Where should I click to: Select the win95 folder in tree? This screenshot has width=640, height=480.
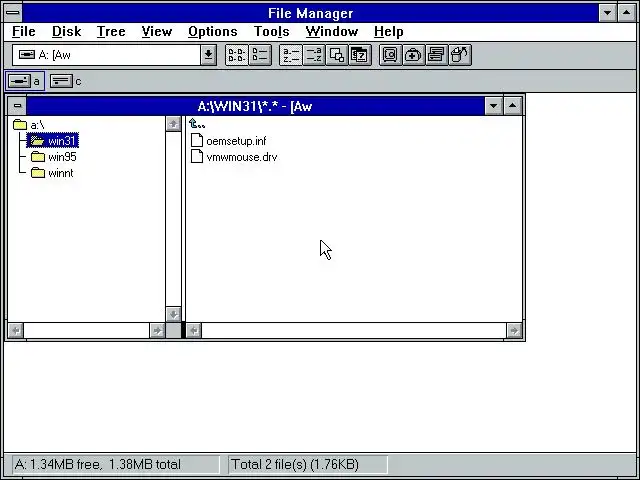tap(53, 157)
